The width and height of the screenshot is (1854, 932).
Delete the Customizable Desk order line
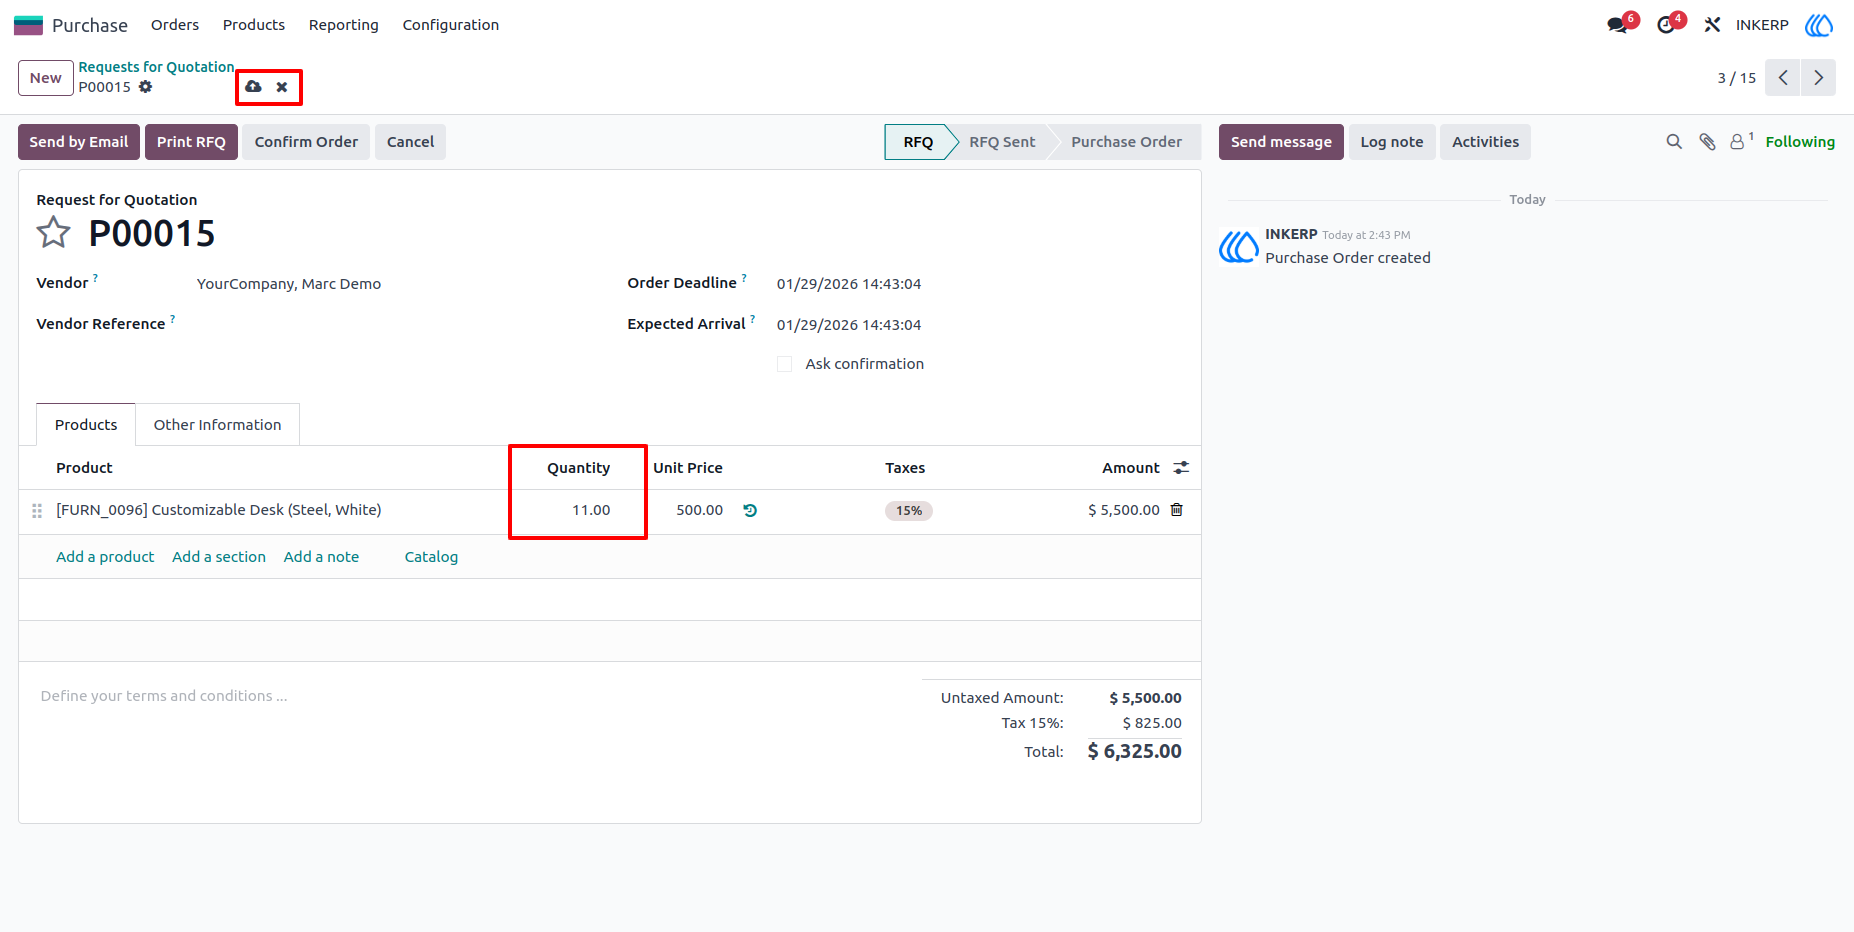[x=1177, y=510]
